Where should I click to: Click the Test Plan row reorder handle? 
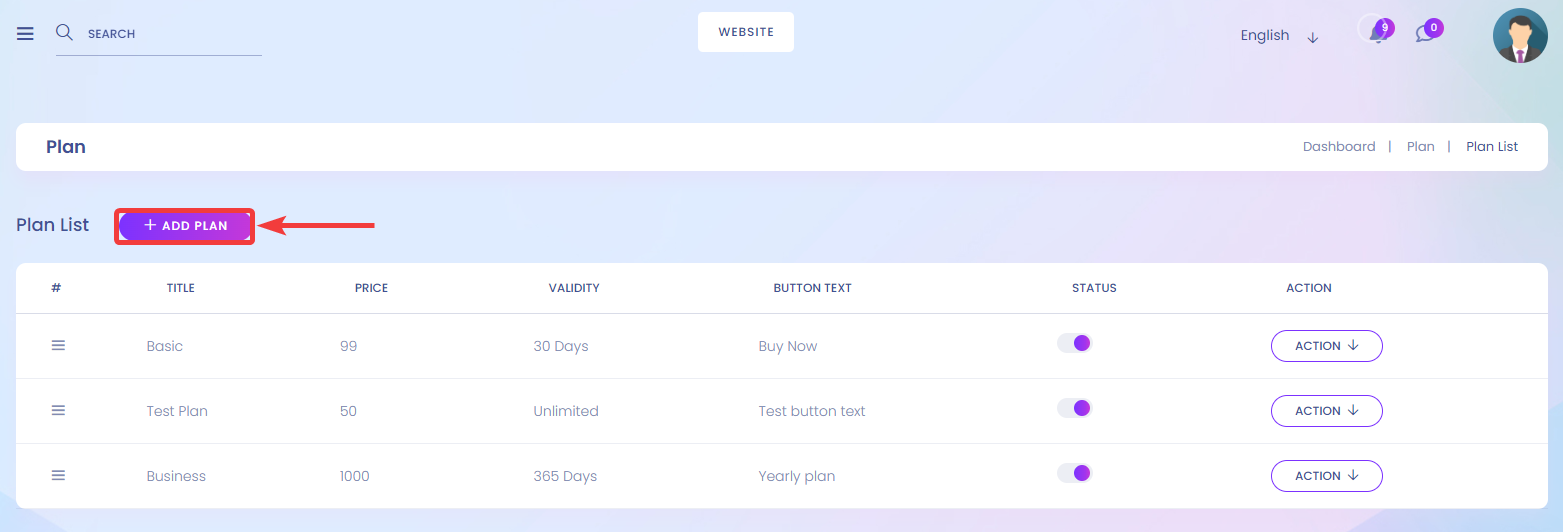coord(58,410)
